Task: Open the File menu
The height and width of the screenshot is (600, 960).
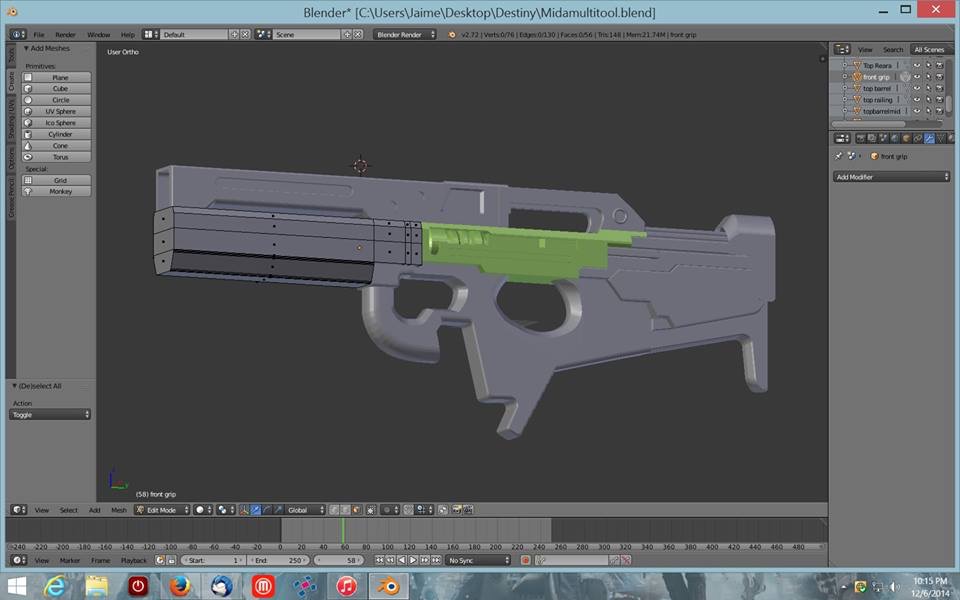Action: point(39,35)
